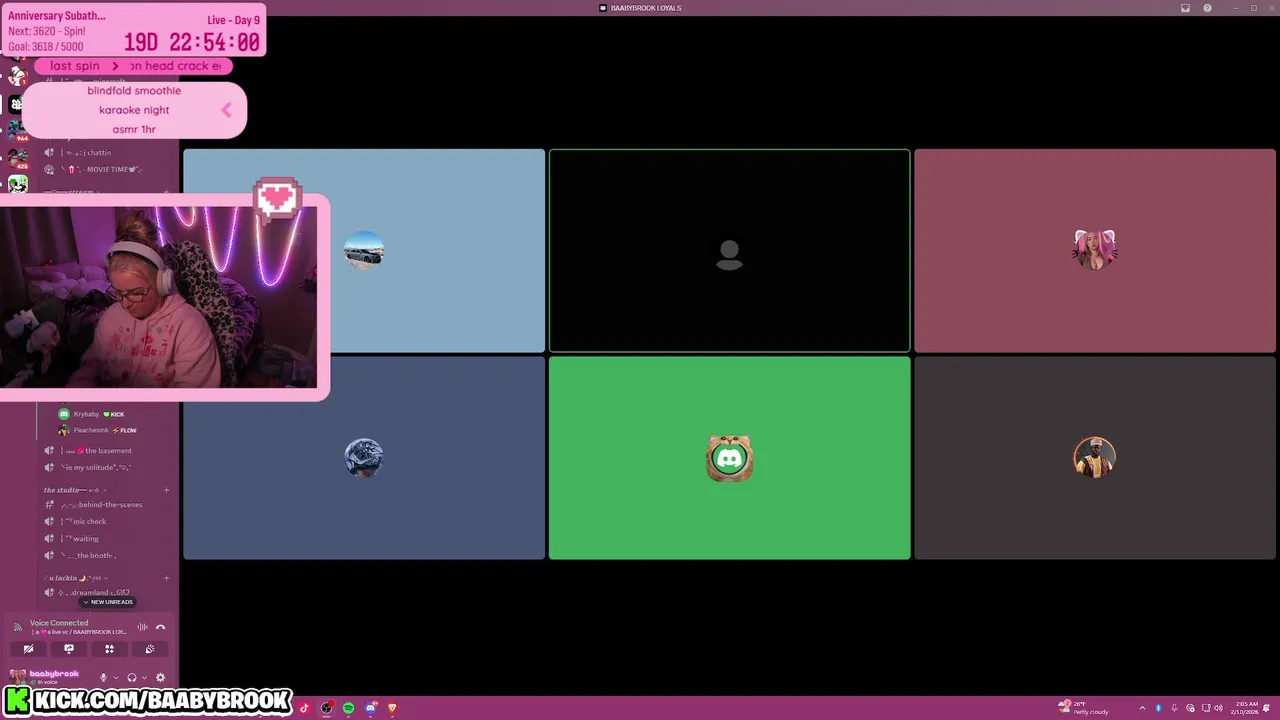Open server icon with 425 badge
The width and height of the screenshot is (1280, 720).
[17, 158]
